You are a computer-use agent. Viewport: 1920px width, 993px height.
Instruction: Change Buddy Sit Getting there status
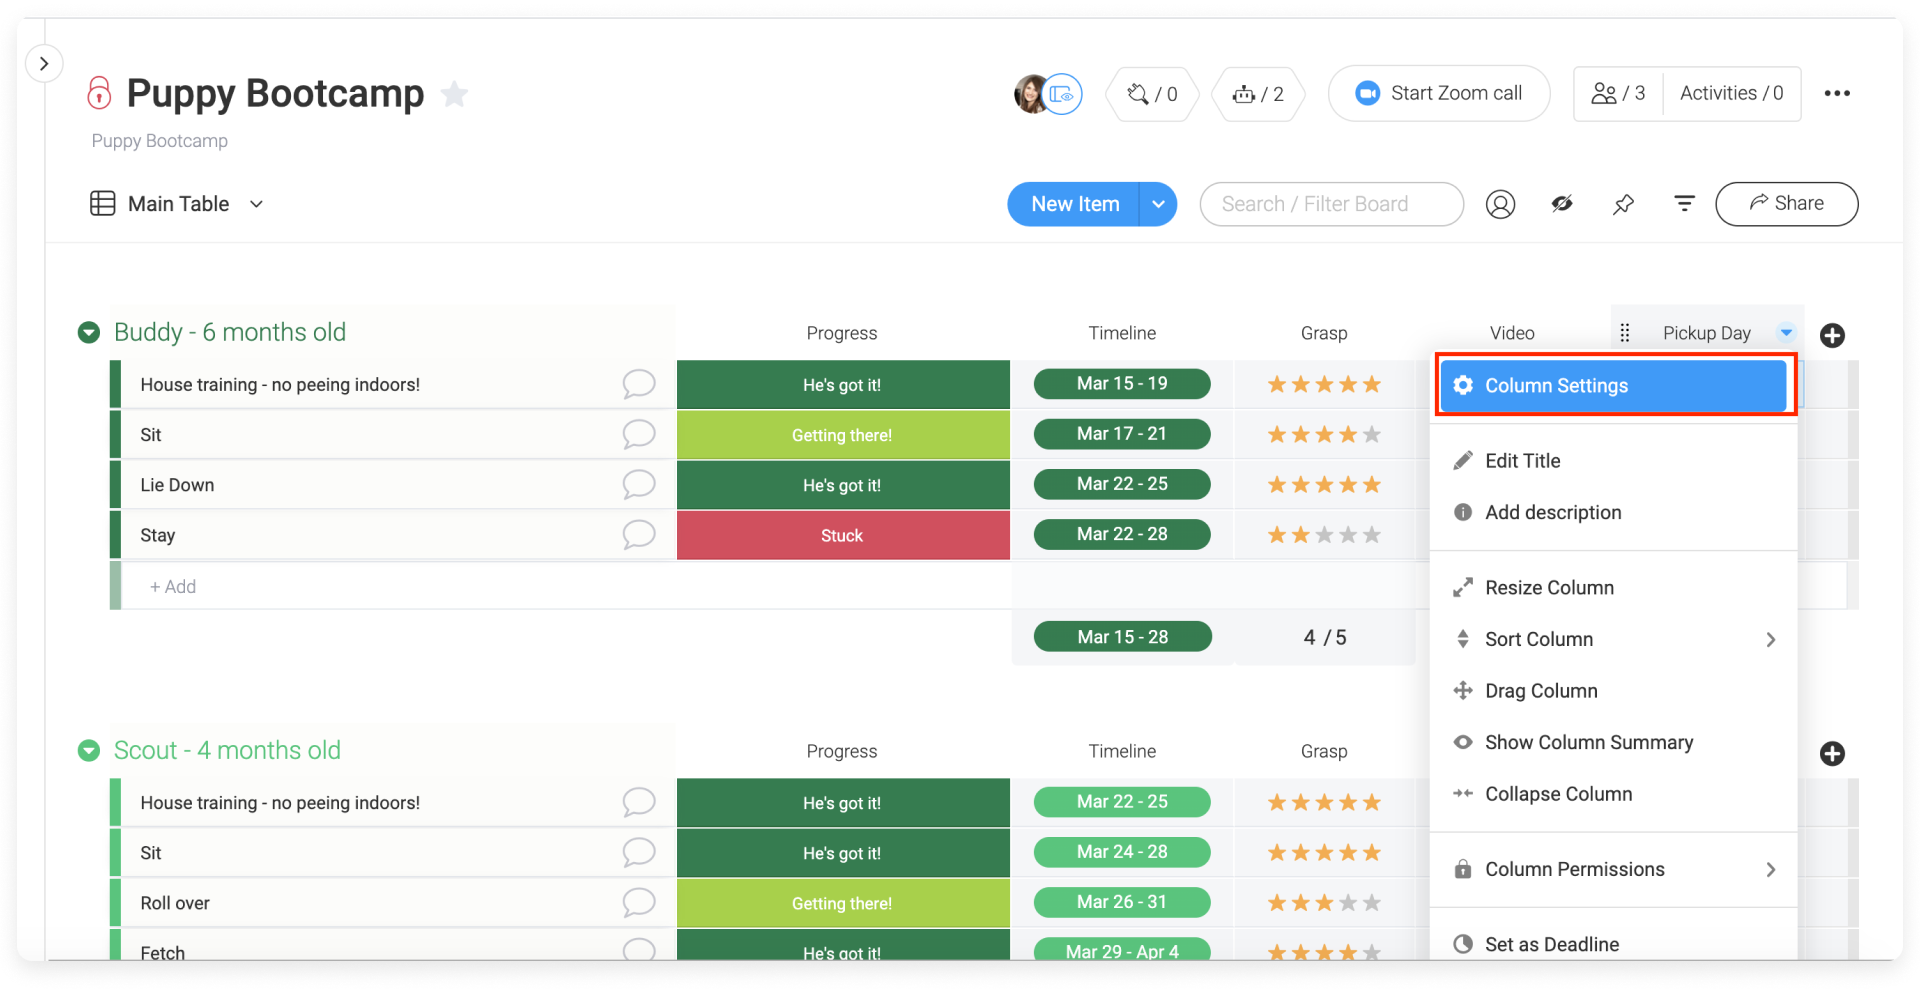click(843, 435)
